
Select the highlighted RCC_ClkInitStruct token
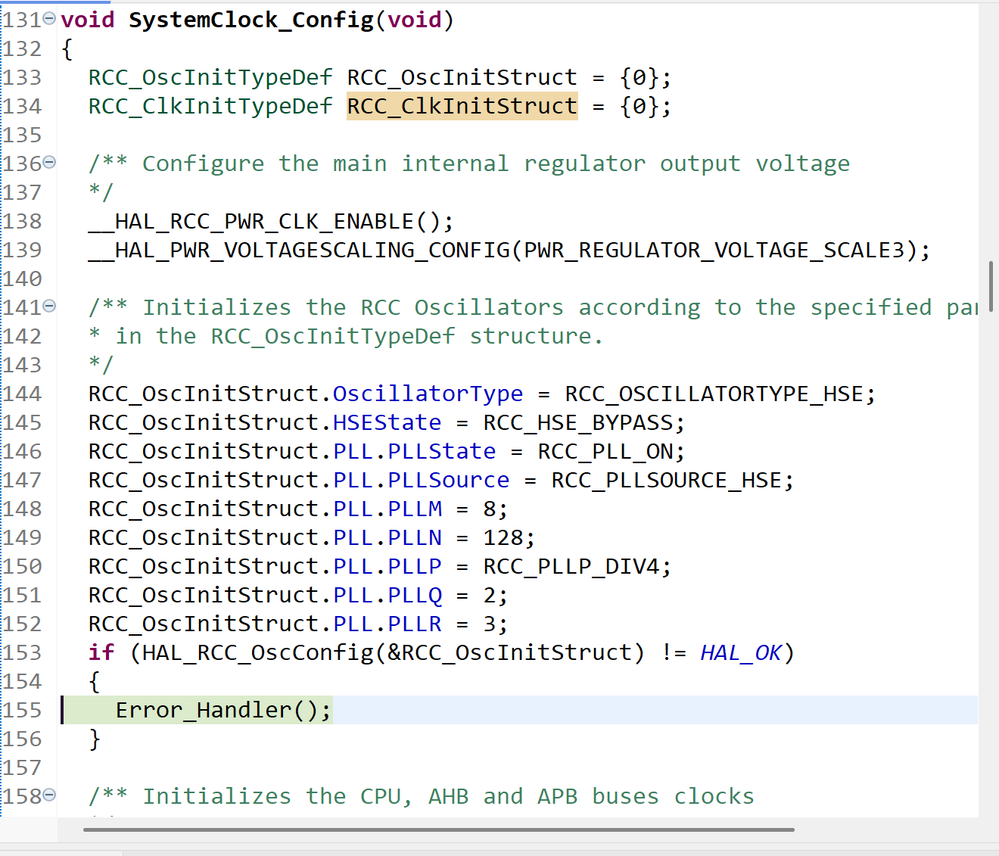point(461,106)
